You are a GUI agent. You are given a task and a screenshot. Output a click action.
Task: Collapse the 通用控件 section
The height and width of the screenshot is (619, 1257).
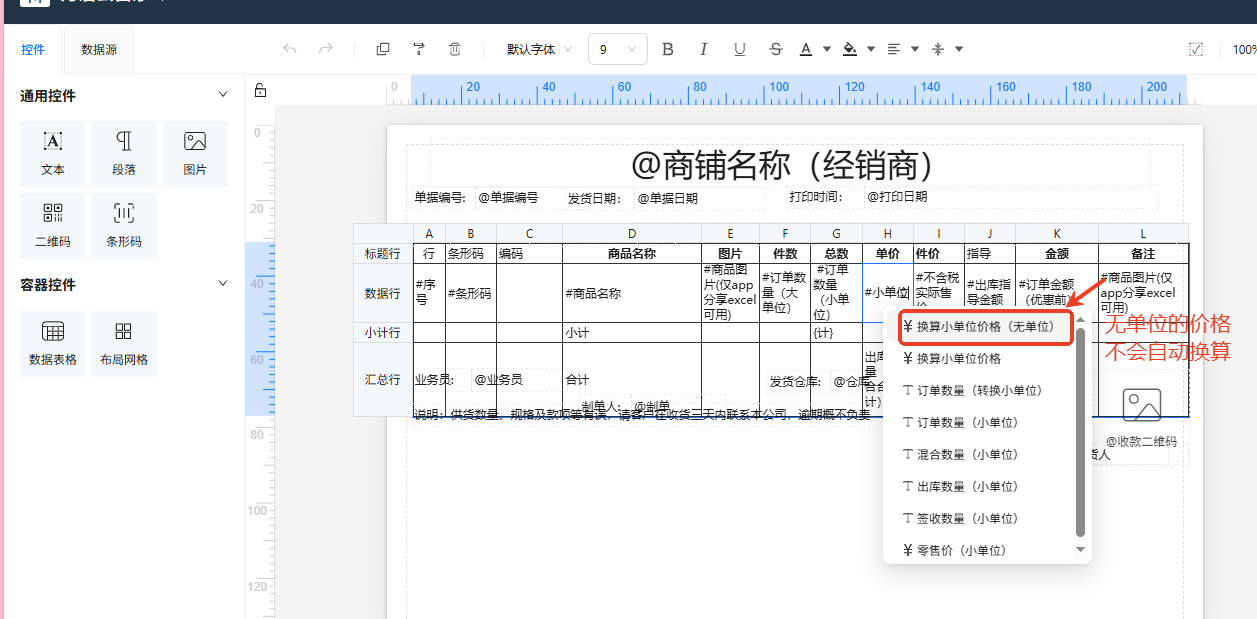(x=223, y=95)
